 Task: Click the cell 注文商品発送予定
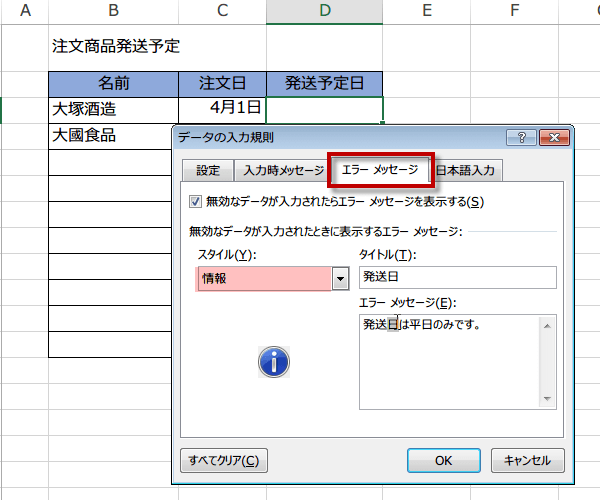pyautogui.click(x=116, y=46)
